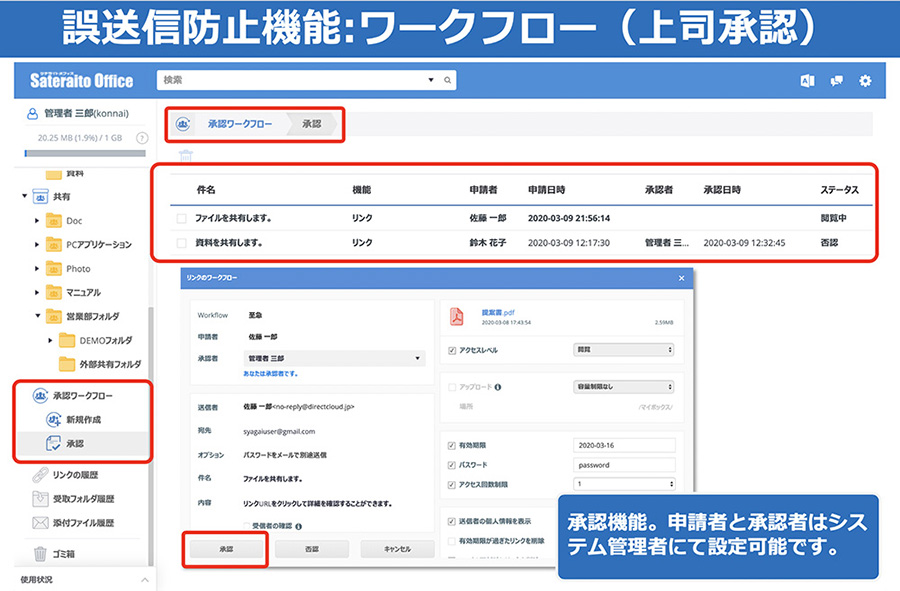Click the trash delete icon above the table
This screenshot has width=900, height=591.
(186, 155)
